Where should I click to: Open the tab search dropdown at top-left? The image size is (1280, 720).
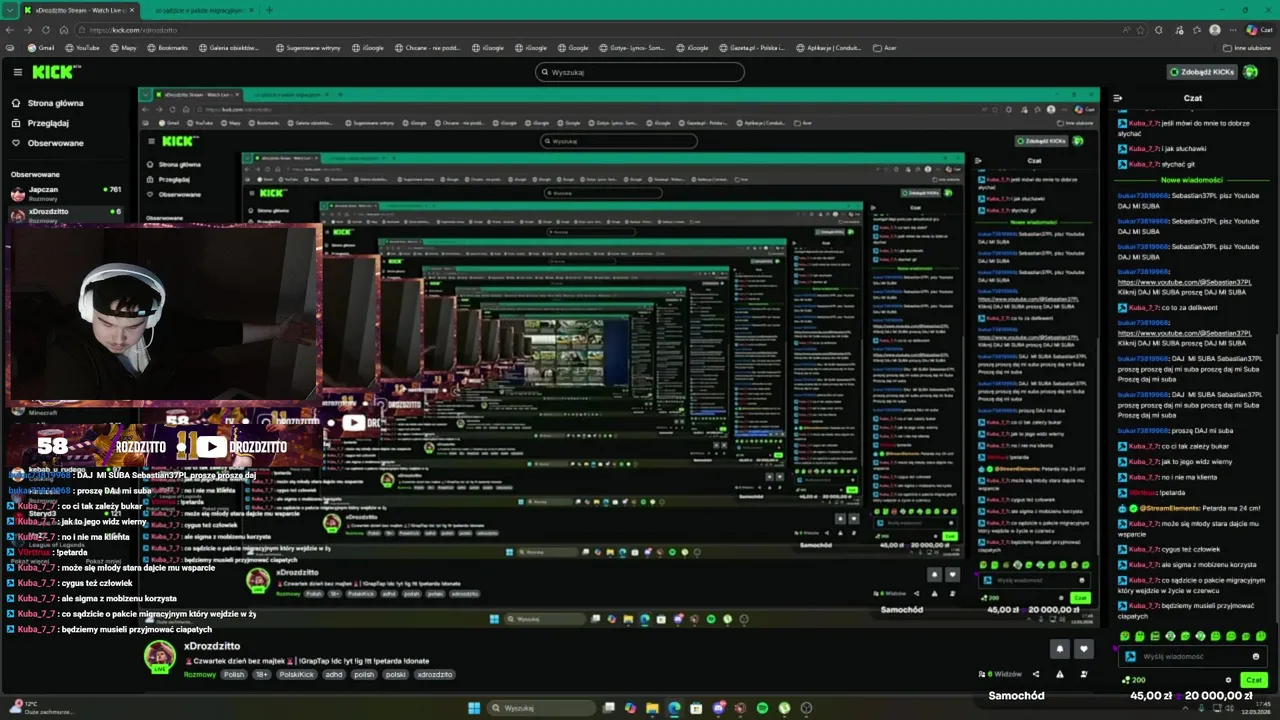[x=10, y=10]
